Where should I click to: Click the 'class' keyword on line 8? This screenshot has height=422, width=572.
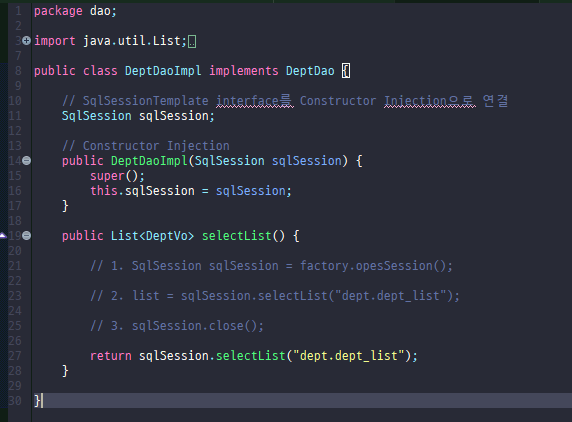(100, 71)
